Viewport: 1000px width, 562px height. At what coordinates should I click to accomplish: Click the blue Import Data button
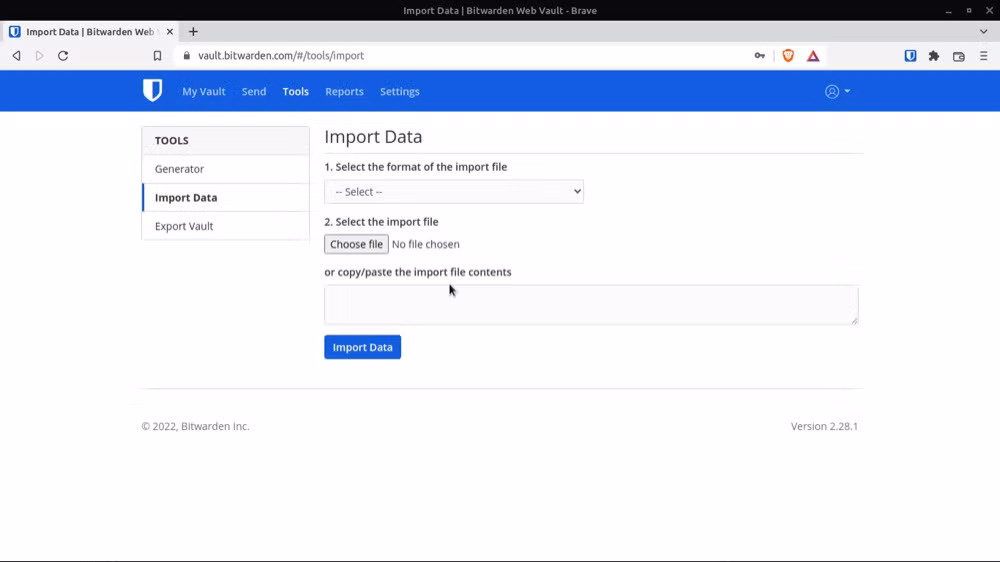click(362, 347)
